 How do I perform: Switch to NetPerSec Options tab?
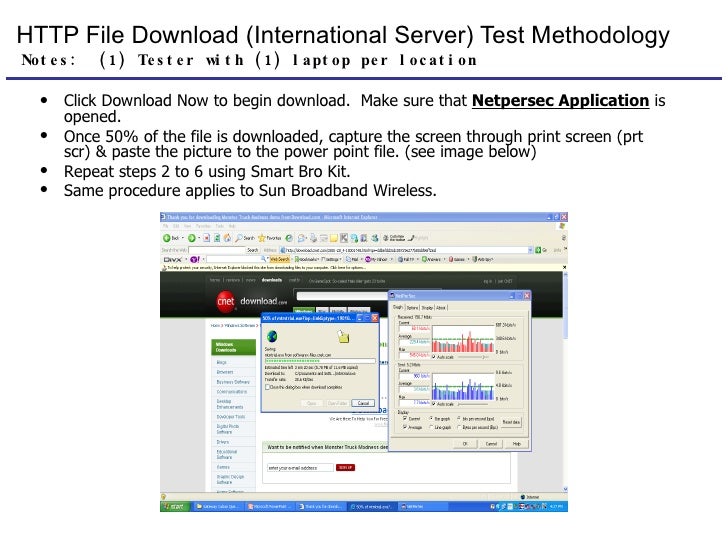(412, 307)
